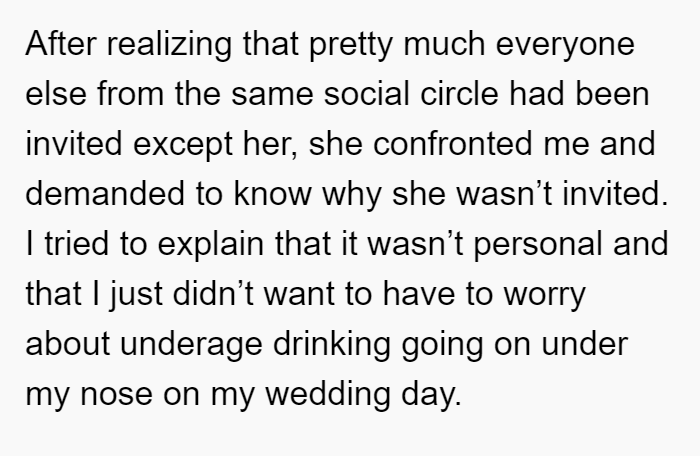Viewport: 700px width, 456px height.
Task: Click the word "tried" in the text
Action: (76, 244)
